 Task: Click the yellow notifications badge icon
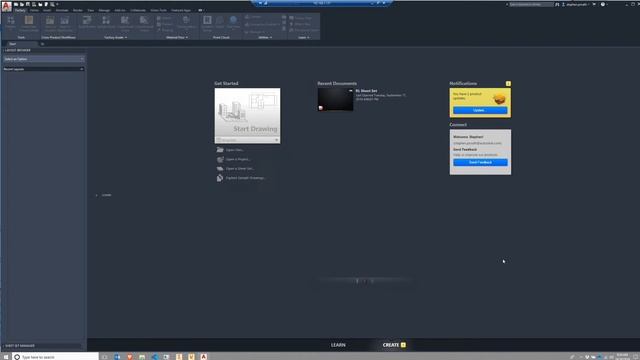pyautogui.click(x=508, y=83)
